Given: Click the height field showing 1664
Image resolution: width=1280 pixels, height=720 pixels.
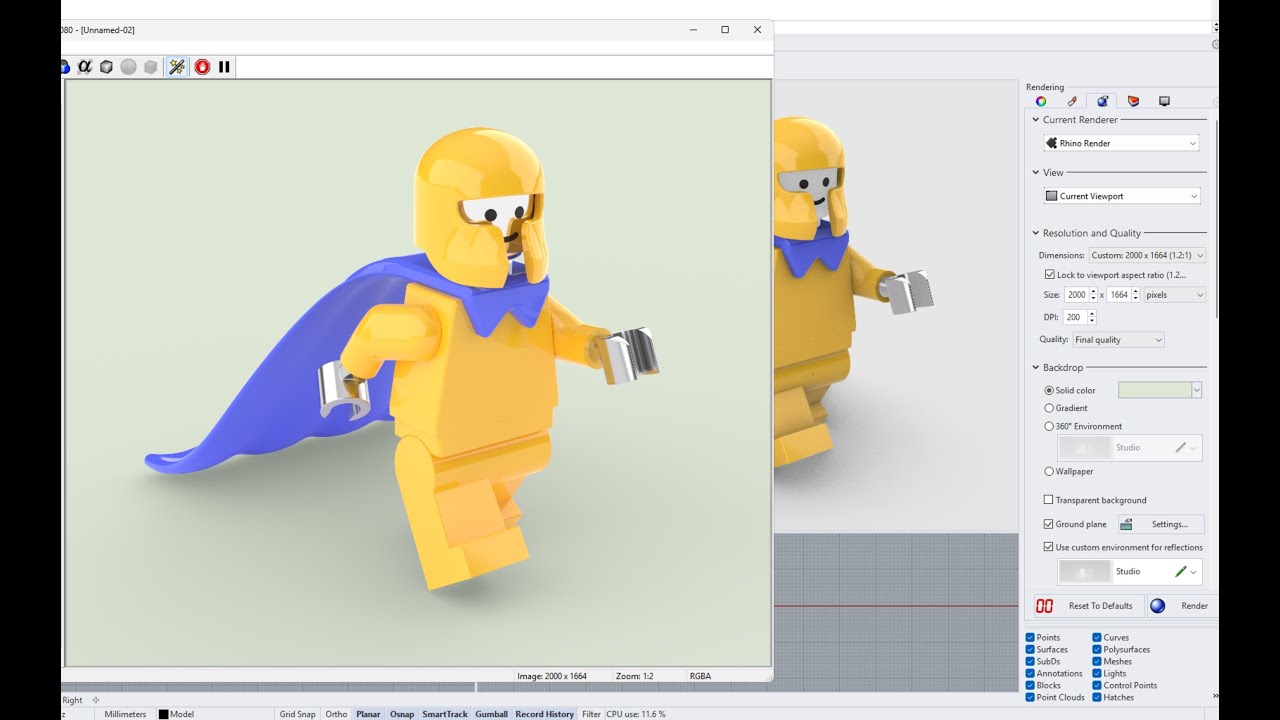Looking at the screenshot, I should point(1119,295).
